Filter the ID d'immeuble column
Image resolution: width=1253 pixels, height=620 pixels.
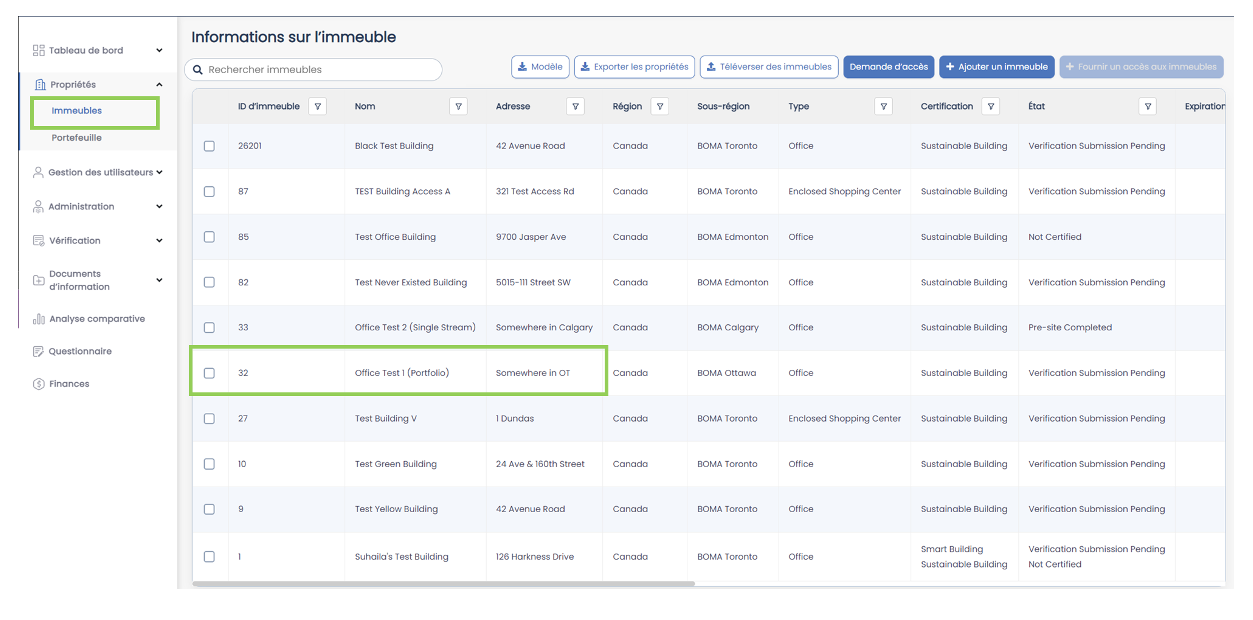tap(317, 106)
